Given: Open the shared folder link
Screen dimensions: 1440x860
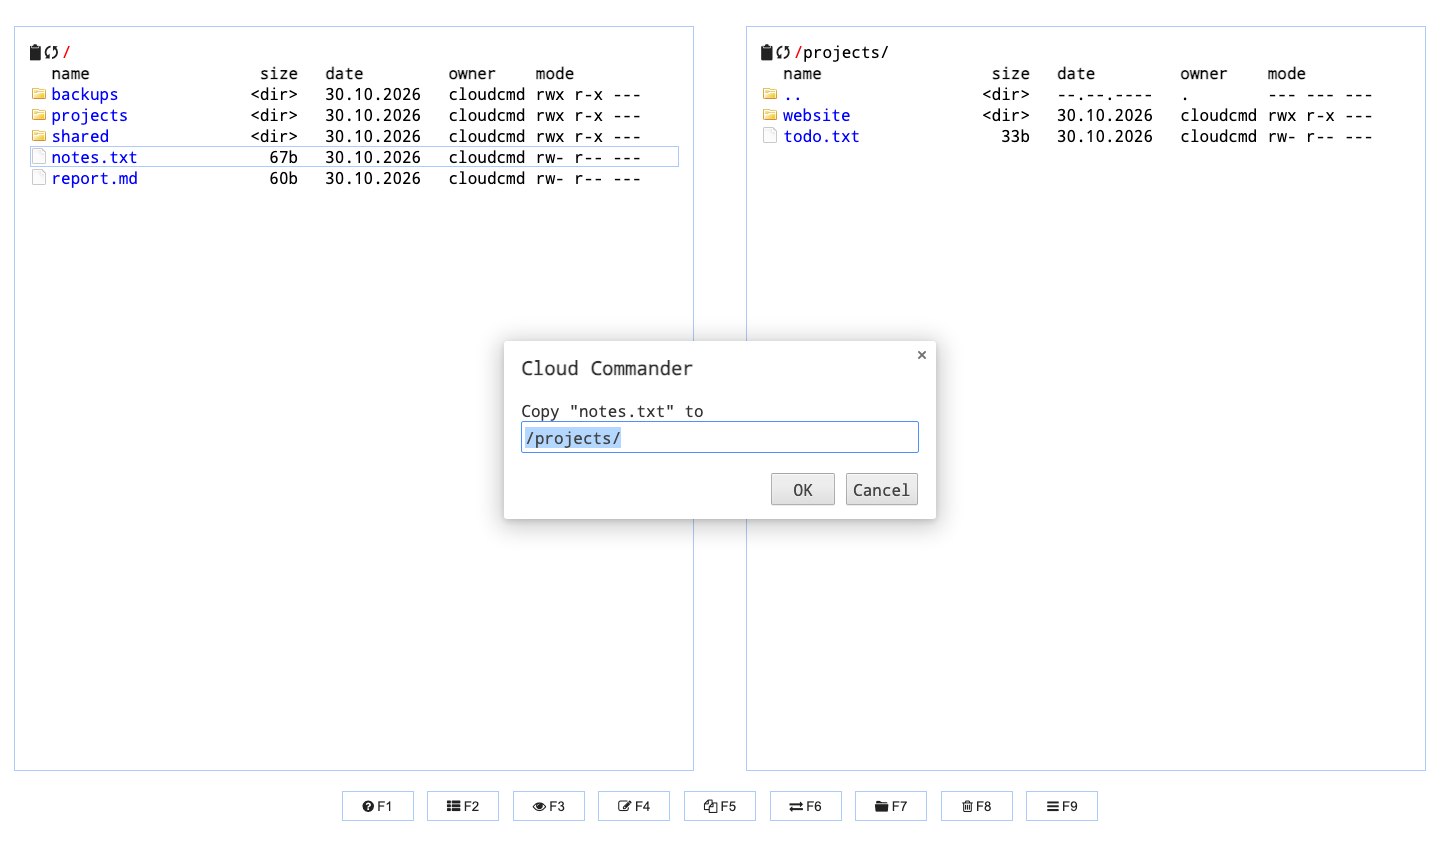Looking at the screenshot, I should (x=80, y=136).
